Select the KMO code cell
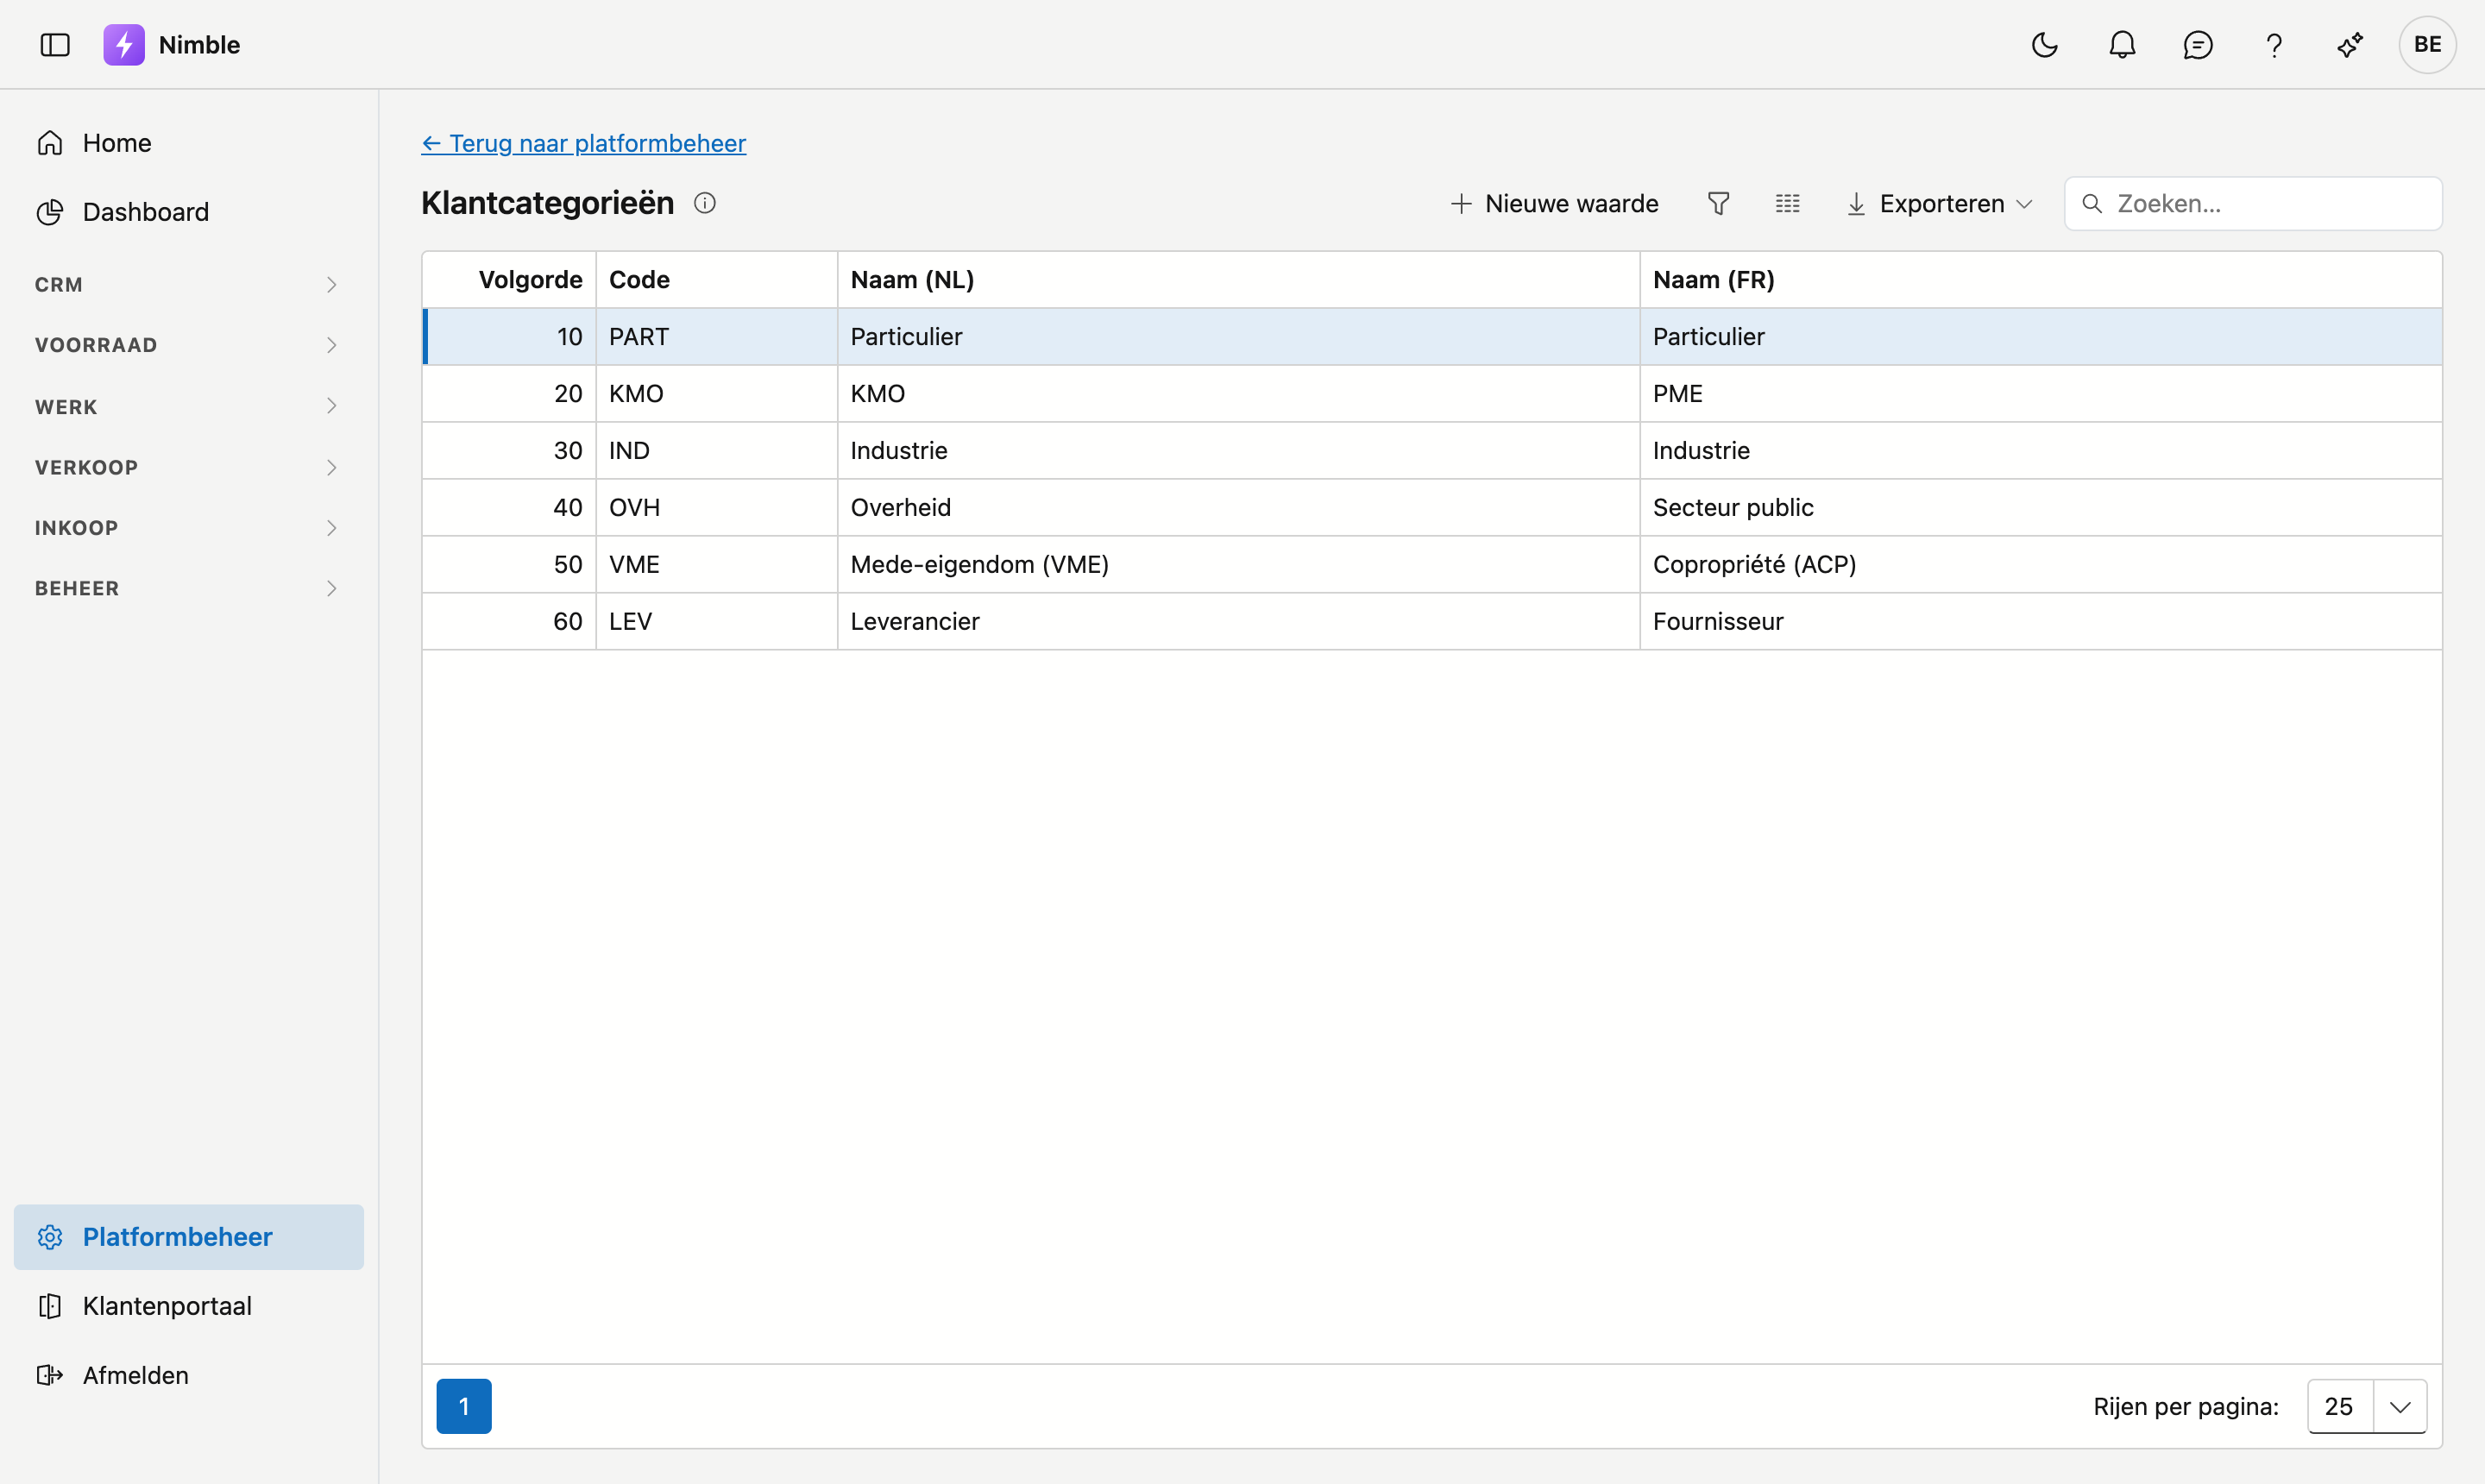Screen dimensions: 2485x1484 [x=717, y=394]
